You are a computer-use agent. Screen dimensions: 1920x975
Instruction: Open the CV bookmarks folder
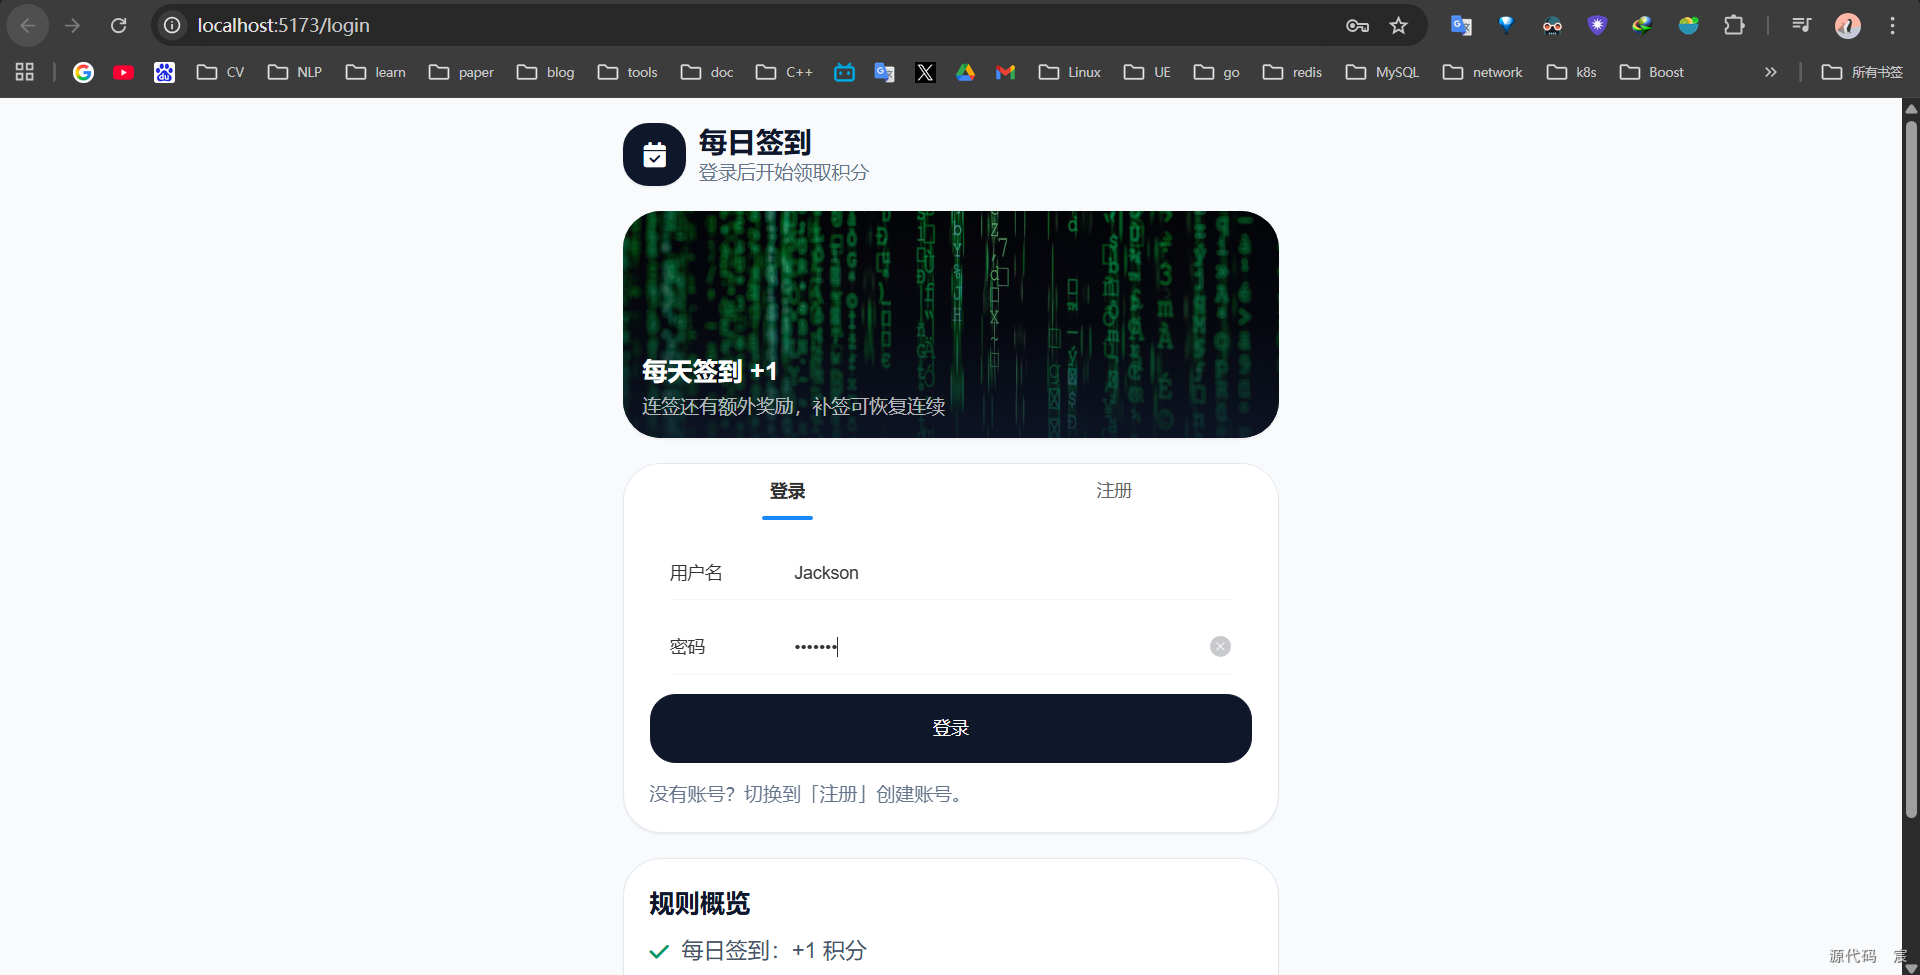(220, 72)
